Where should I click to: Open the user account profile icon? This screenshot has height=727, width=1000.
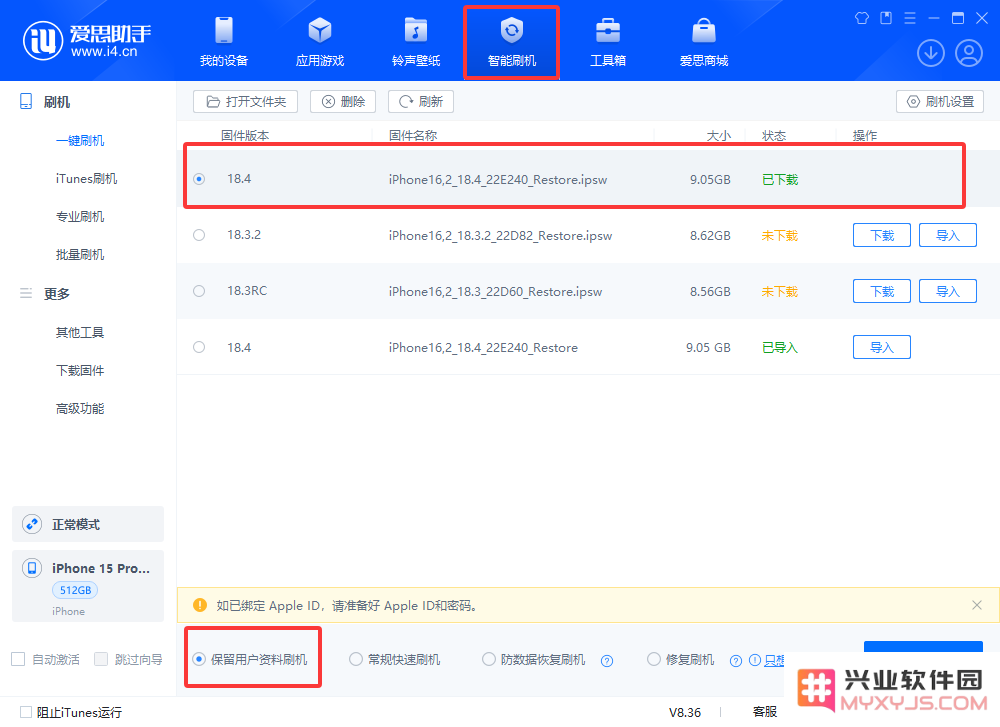(x=969, y=53)
